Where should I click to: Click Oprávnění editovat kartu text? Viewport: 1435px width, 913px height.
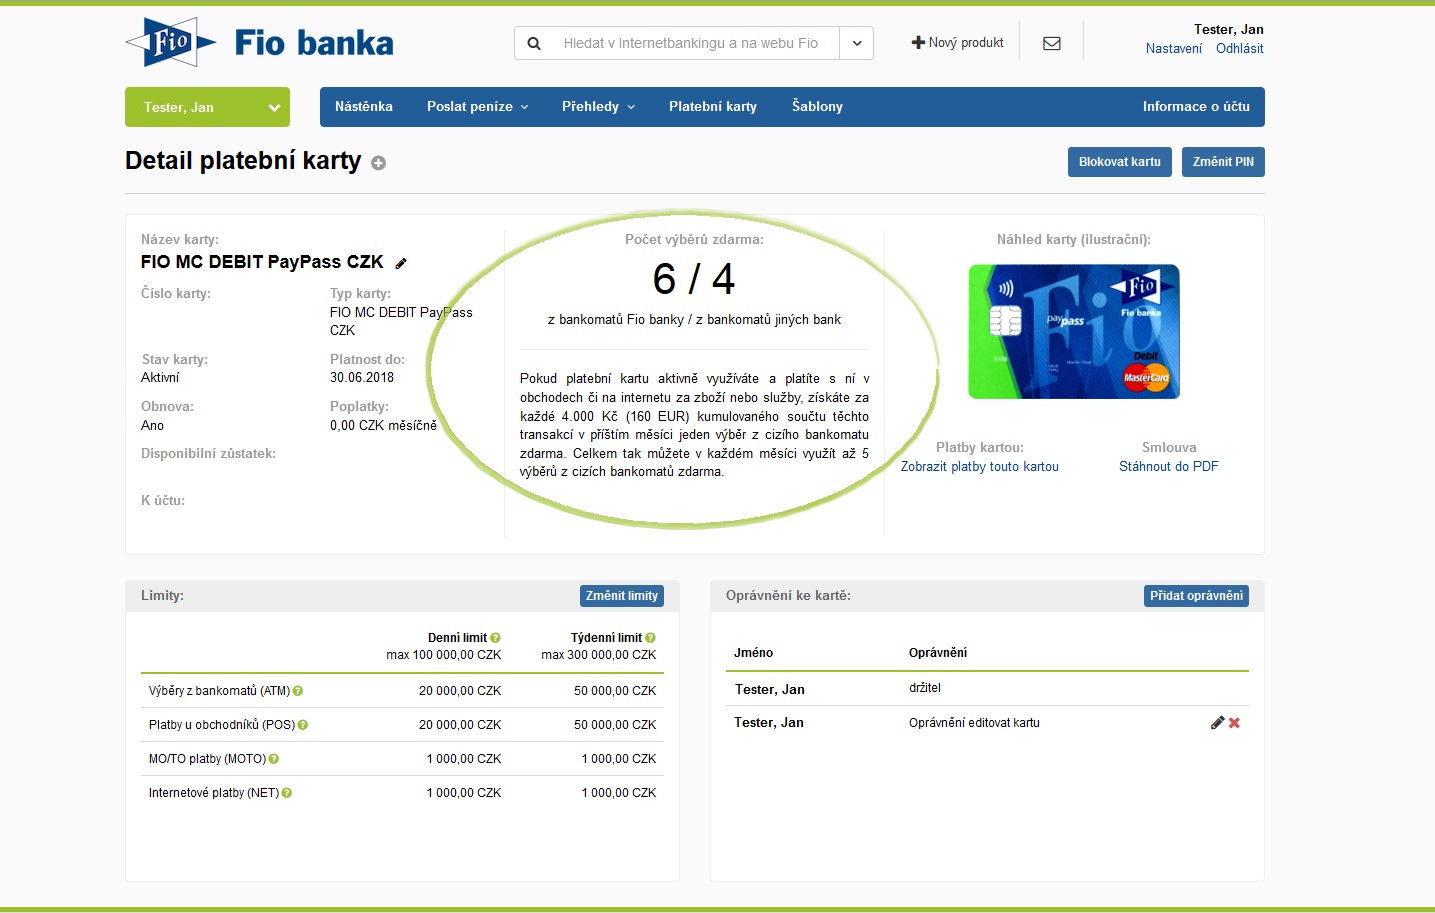pyautogui.click(x=974, y=723)
